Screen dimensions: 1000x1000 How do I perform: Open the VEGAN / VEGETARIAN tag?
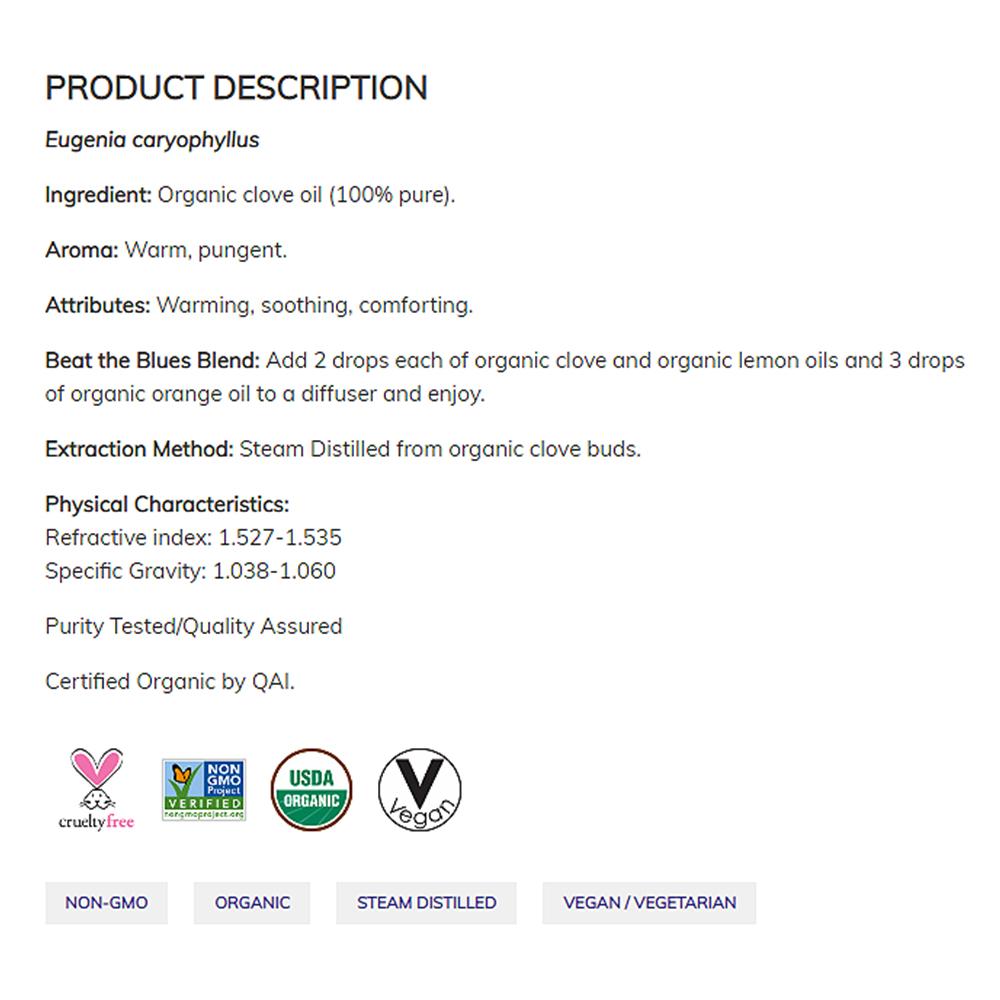pos(649,903)
